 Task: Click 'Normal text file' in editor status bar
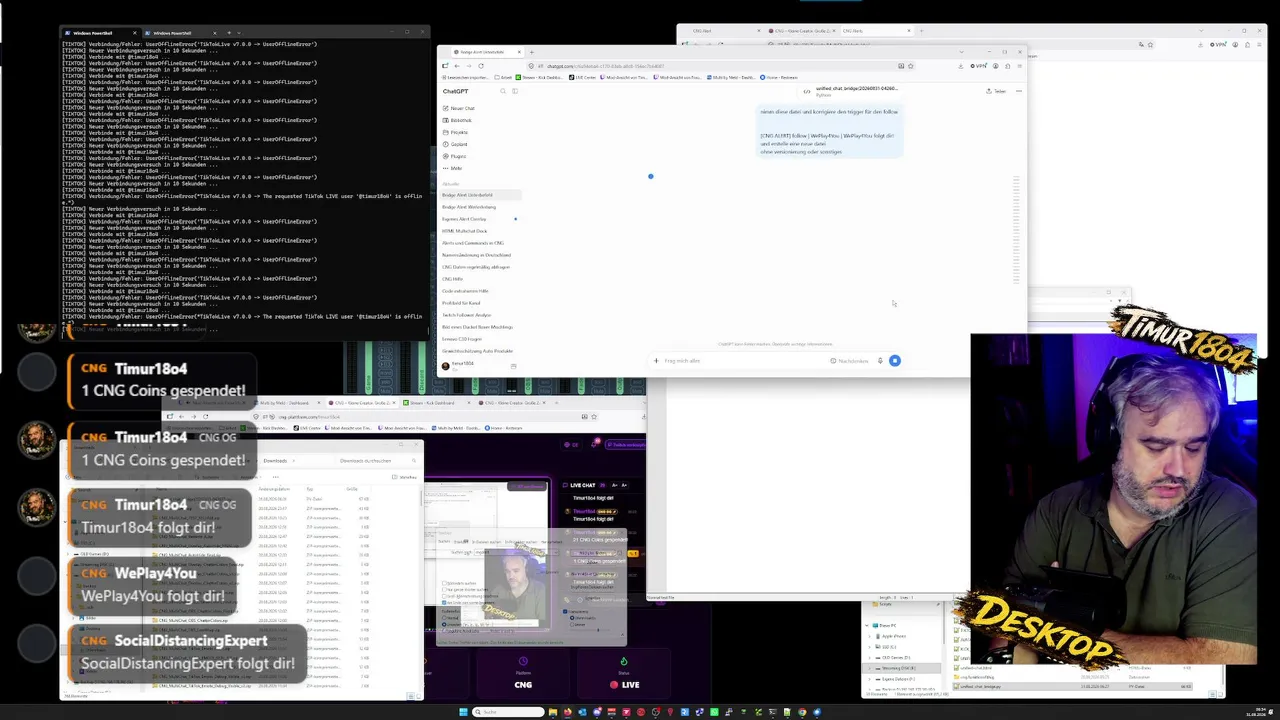click(661, 598)
